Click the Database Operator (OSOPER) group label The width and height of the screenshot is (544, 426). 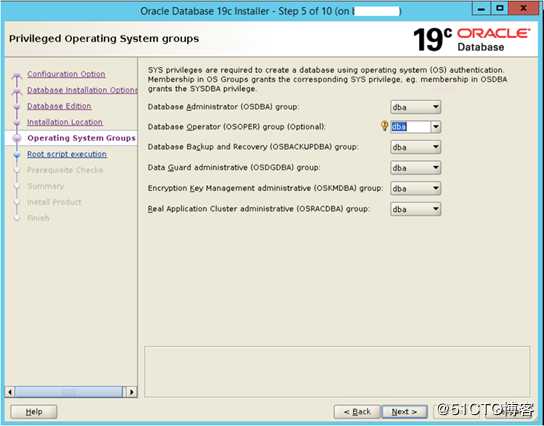tap(236, 127)
